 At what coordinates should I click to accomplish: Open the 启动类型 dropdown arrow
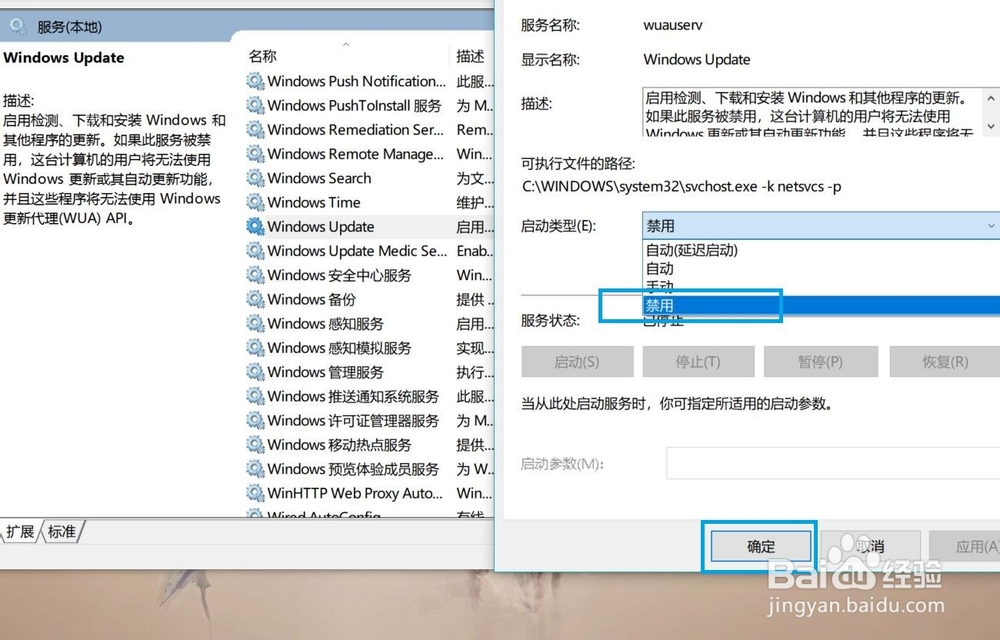(x=990, y=226)
